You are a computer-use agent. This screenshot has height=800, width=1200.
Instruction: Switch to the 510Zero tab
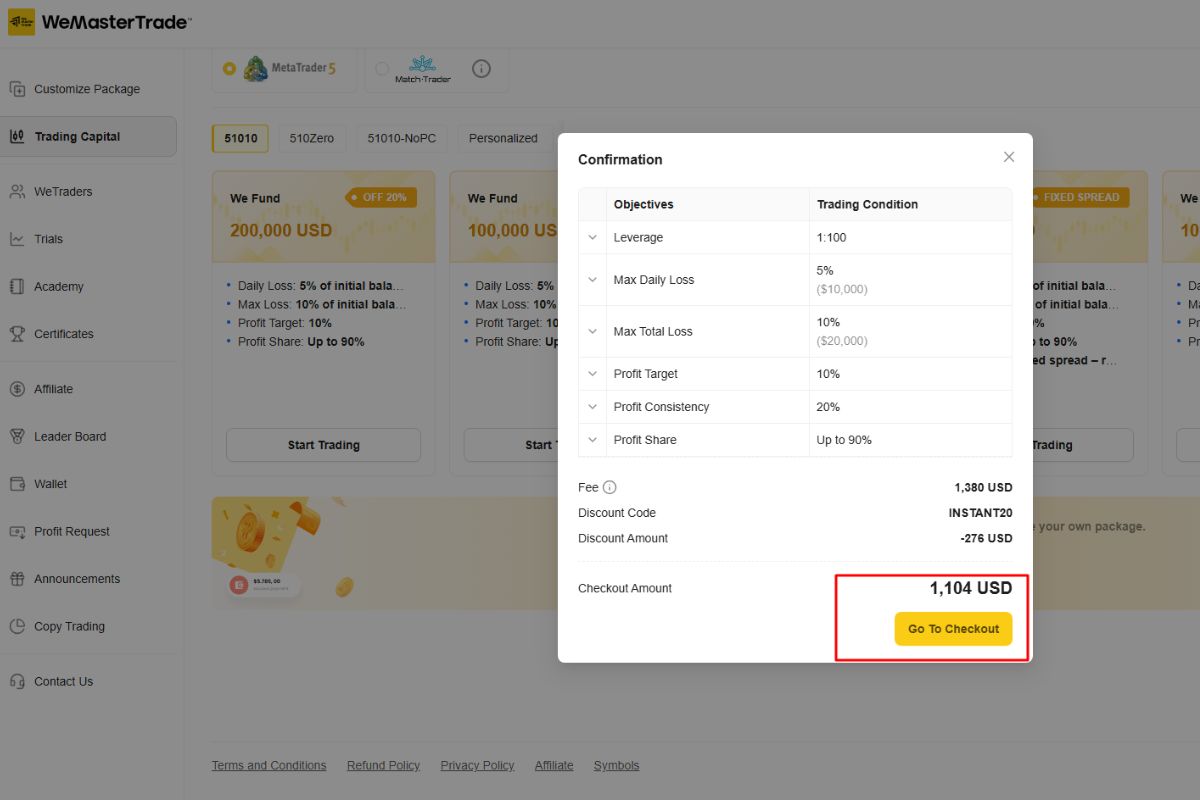pos(312,139)
